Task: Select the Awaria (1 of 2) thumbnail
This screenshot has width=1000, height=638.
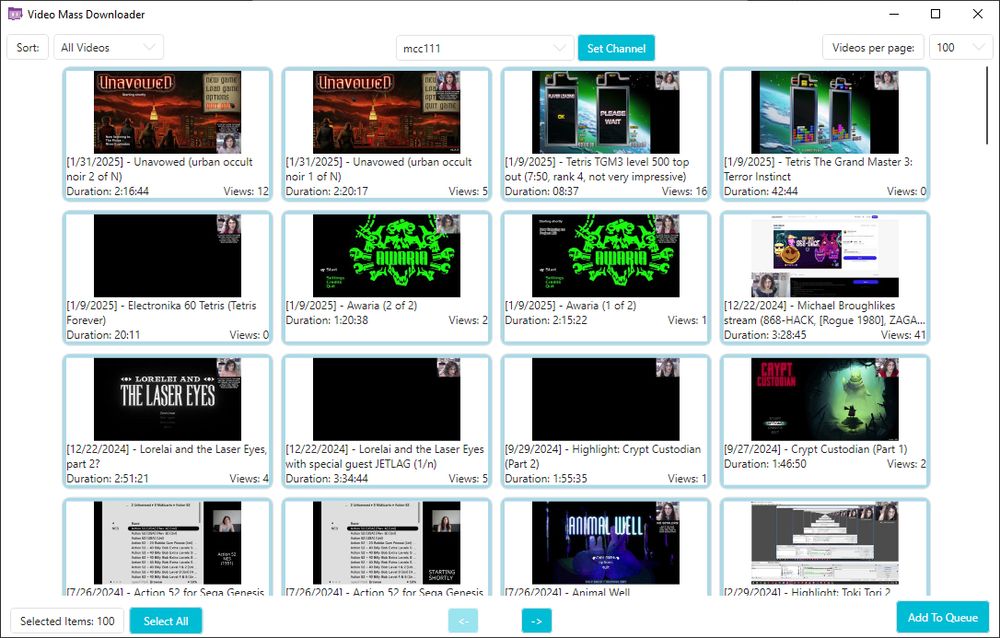Action: [606, 256]
